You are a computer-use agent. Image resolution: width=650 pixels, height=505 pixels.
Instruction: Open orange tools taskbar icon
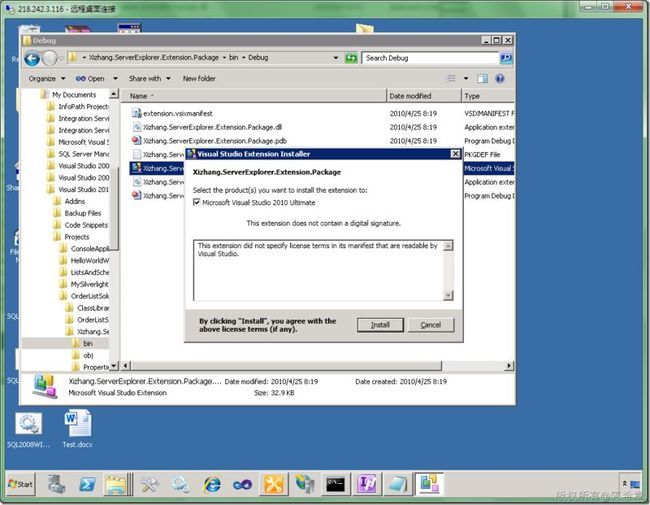point(273,484)
